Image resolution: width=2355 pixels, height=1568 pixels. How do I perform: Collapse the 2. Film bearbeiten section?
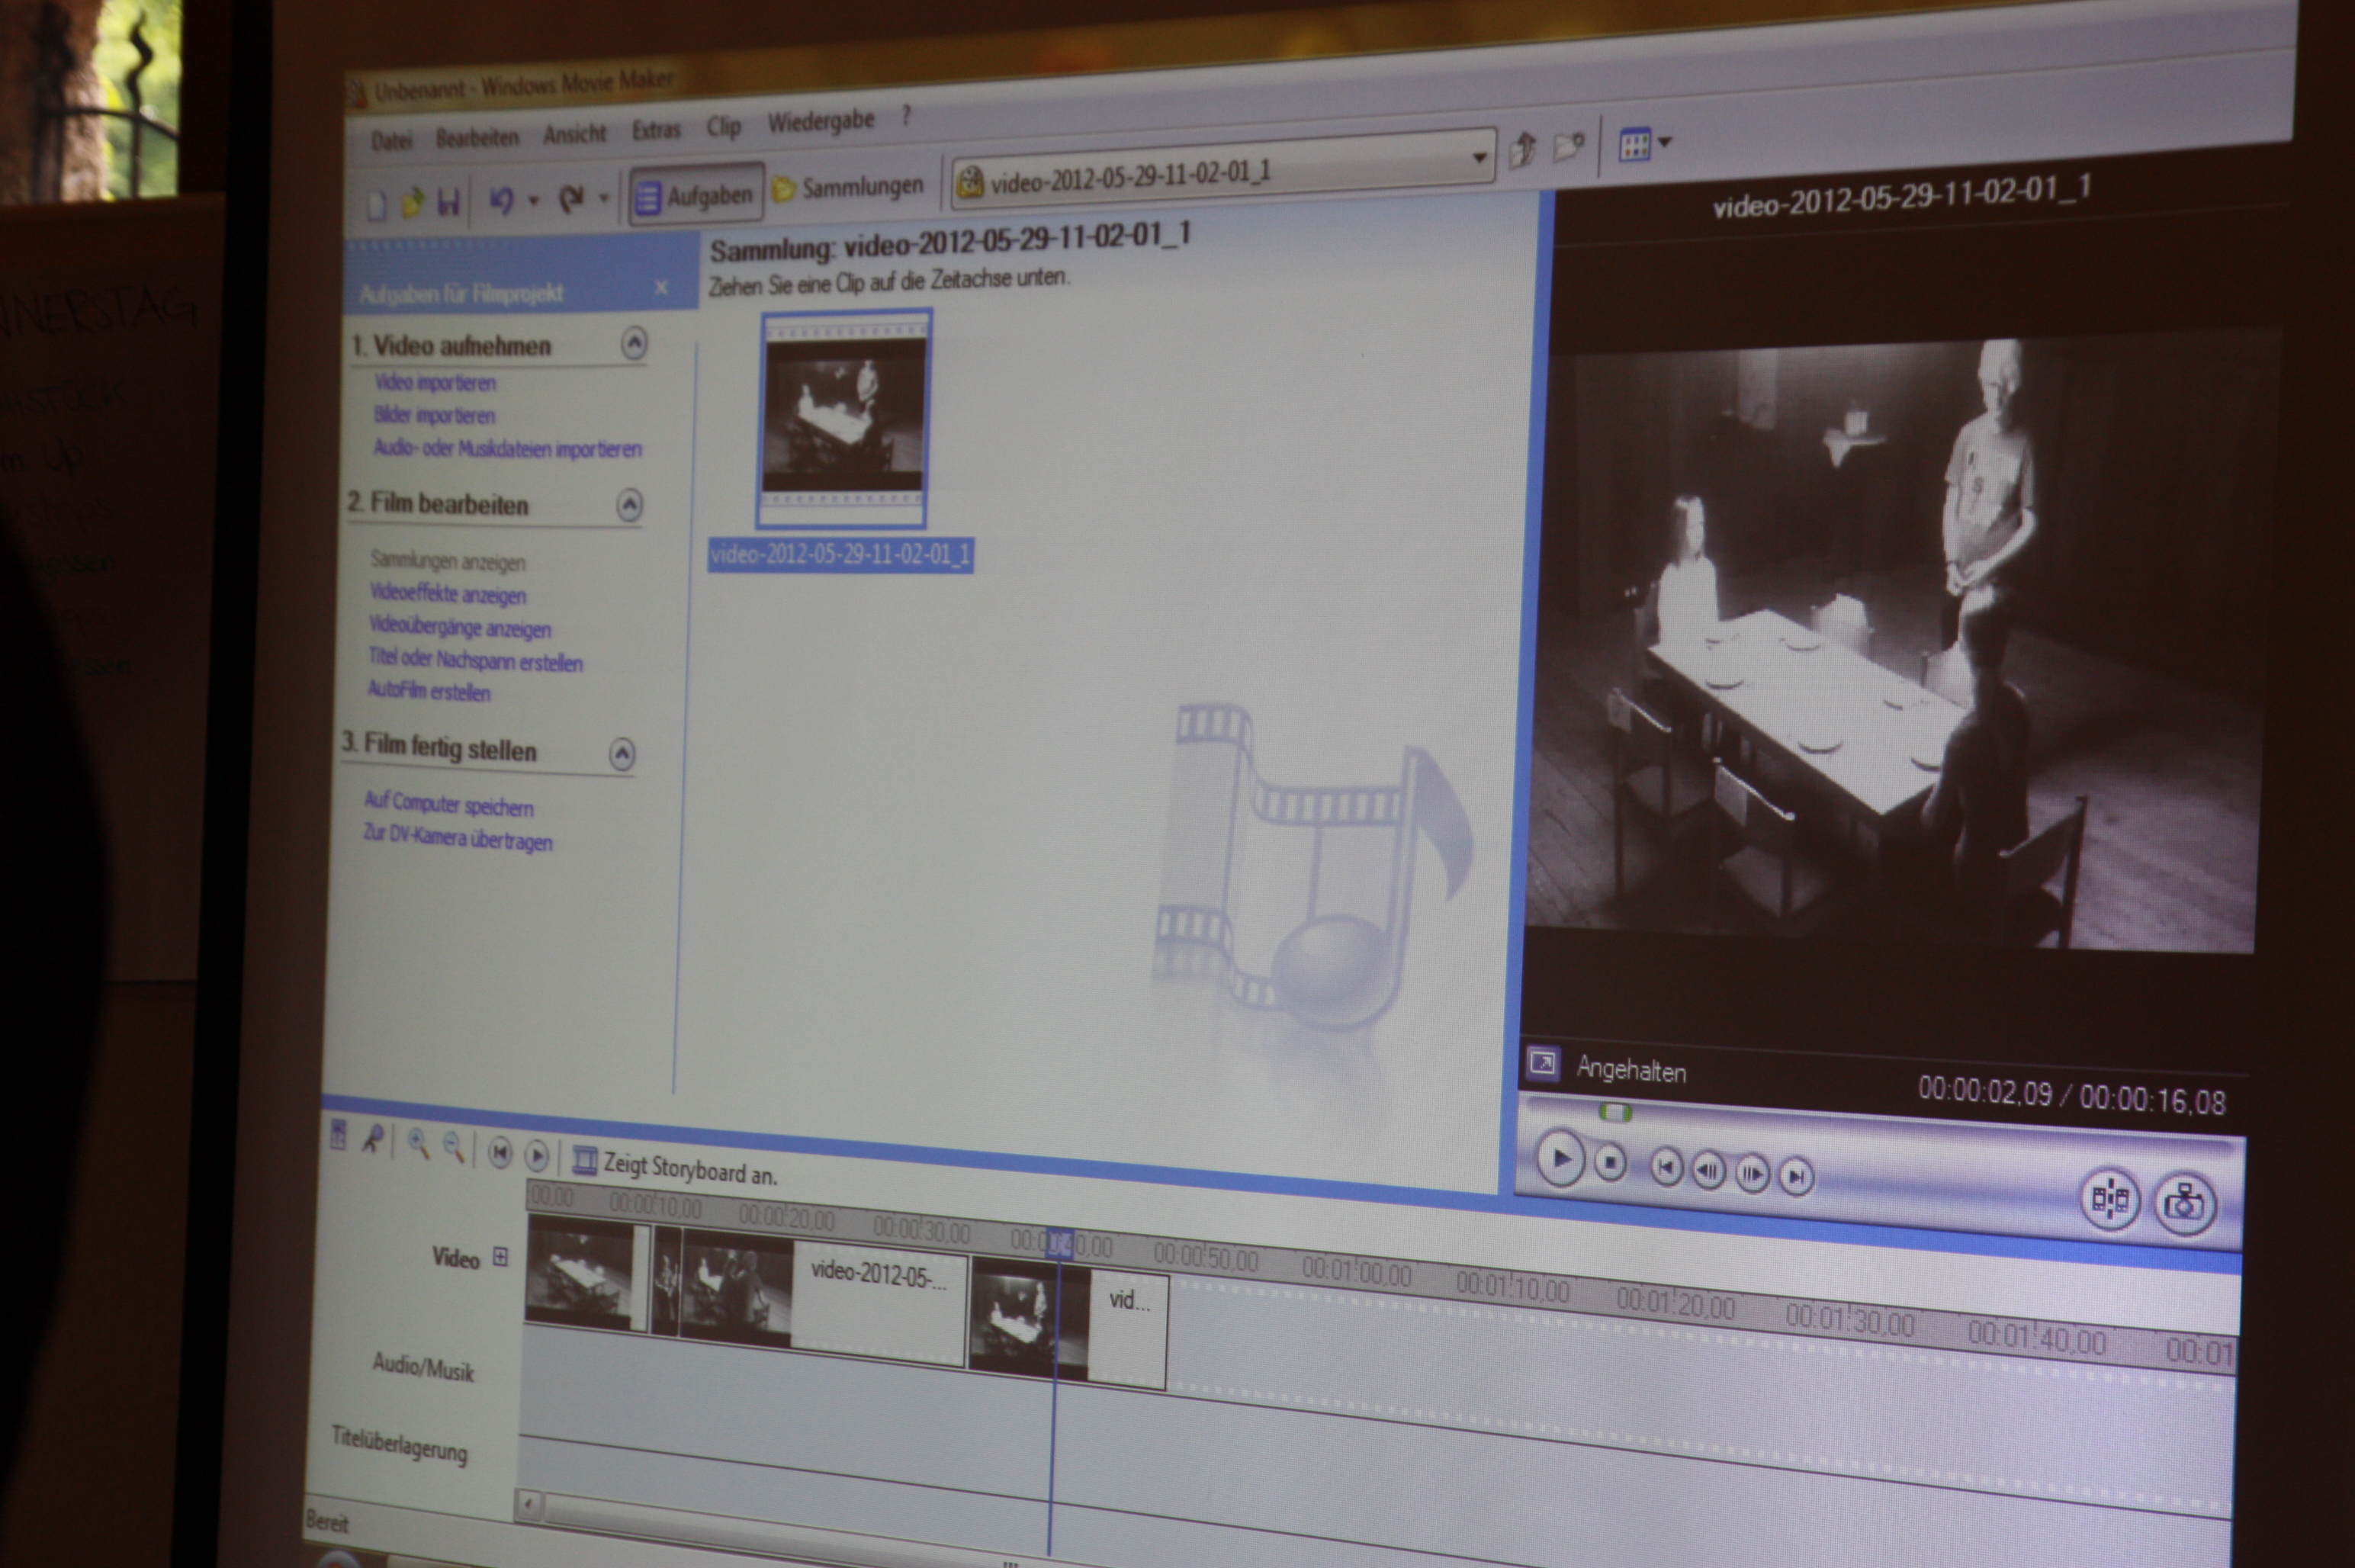(629, 505)
